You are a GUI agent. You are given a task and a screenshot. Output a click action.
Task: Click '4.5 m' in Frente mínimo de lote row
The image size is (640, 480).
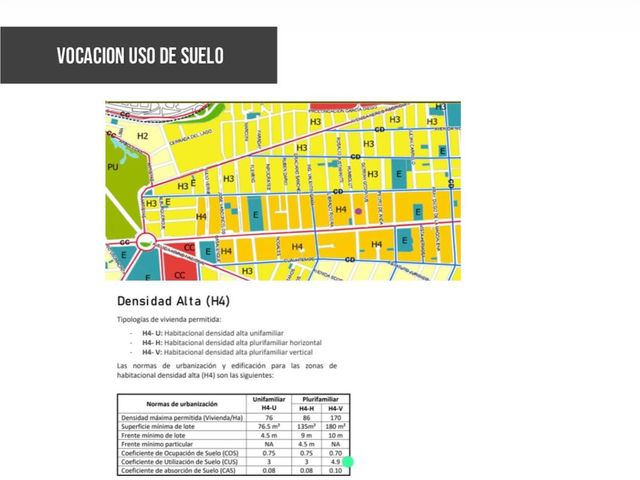tap(269, 436)
